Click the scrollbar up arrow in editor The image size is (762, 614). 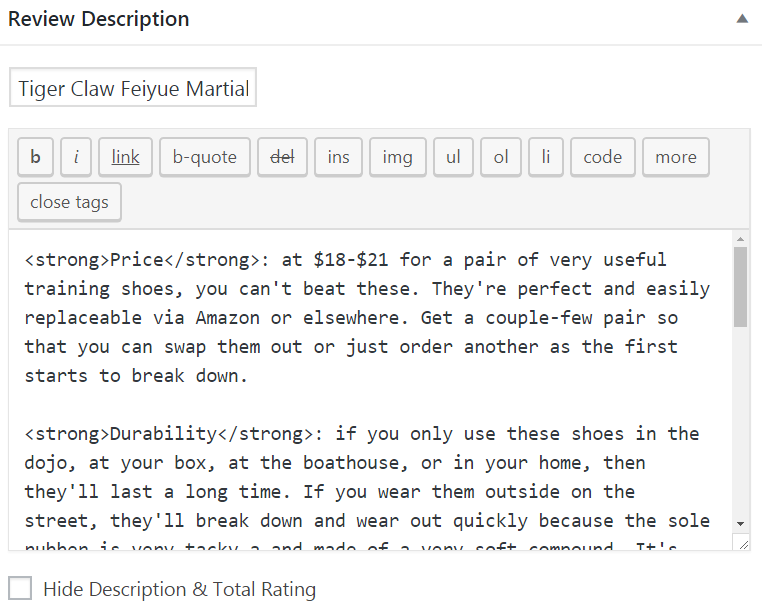click(740, 239)
